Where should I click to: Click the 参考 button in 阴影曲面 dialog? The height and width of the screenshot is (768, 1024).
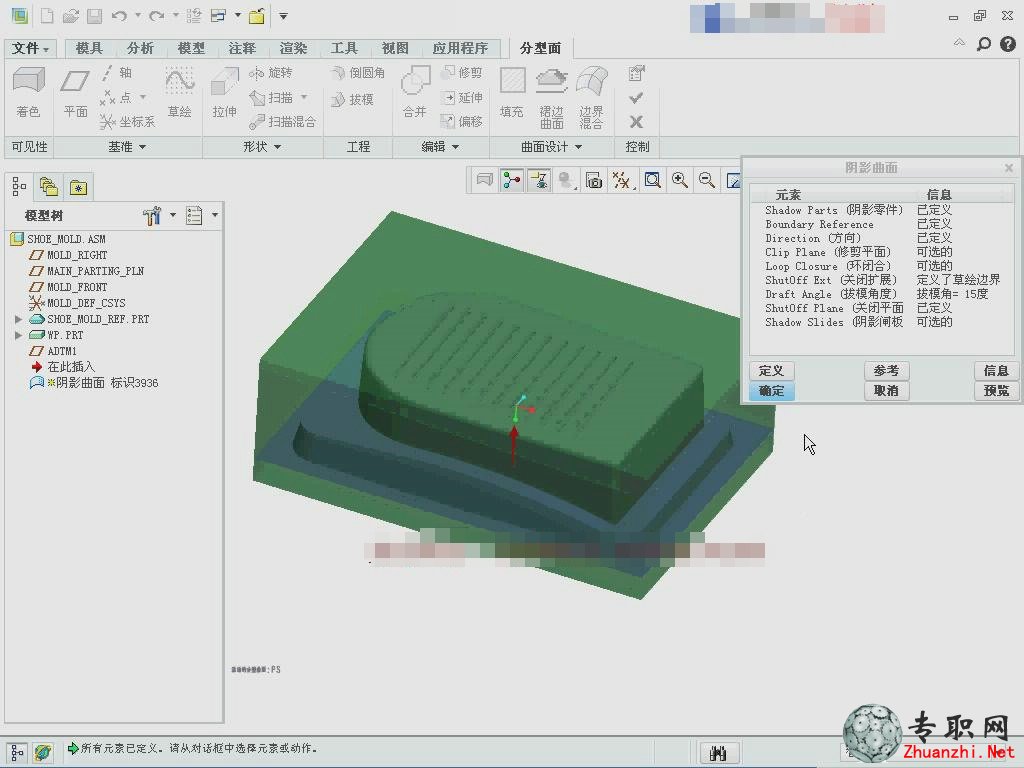tap(886, 371)
